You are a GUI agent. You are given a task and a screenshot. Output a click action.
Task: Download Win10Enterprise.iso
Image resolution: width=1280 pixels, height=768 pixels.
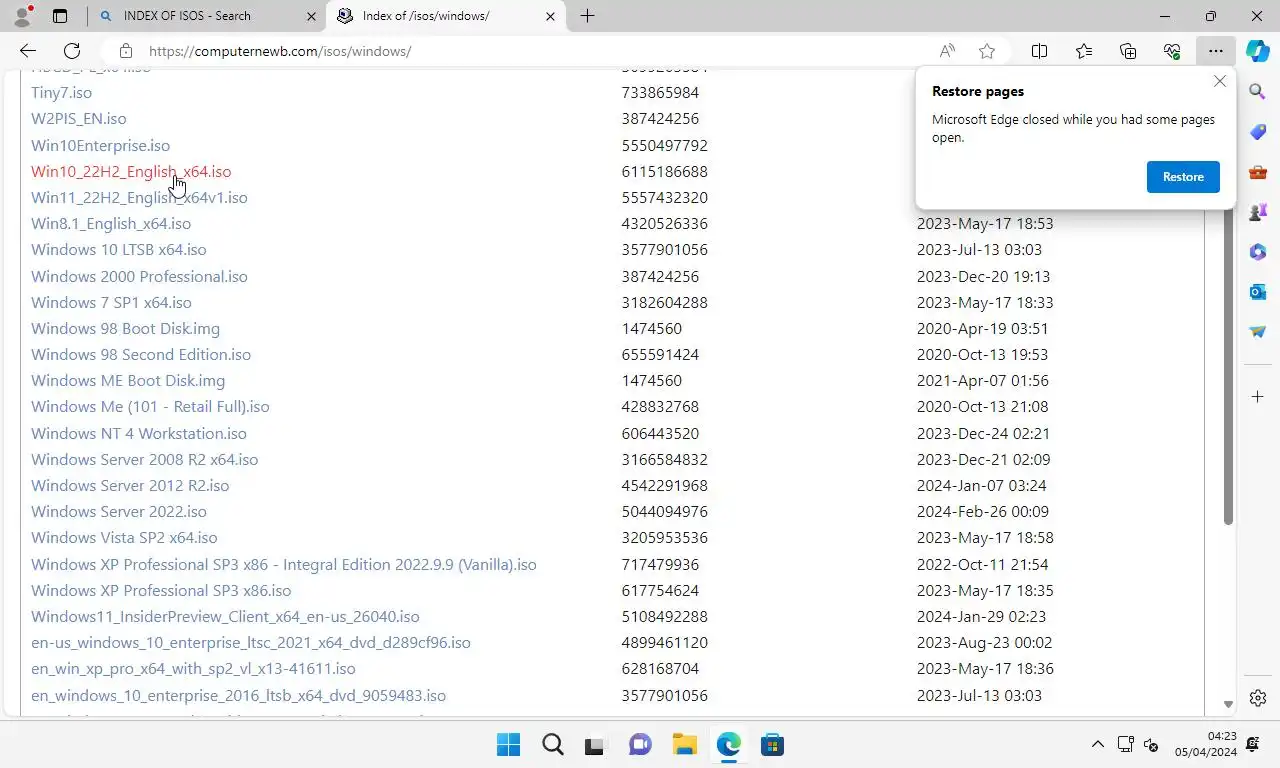[100, 145]
